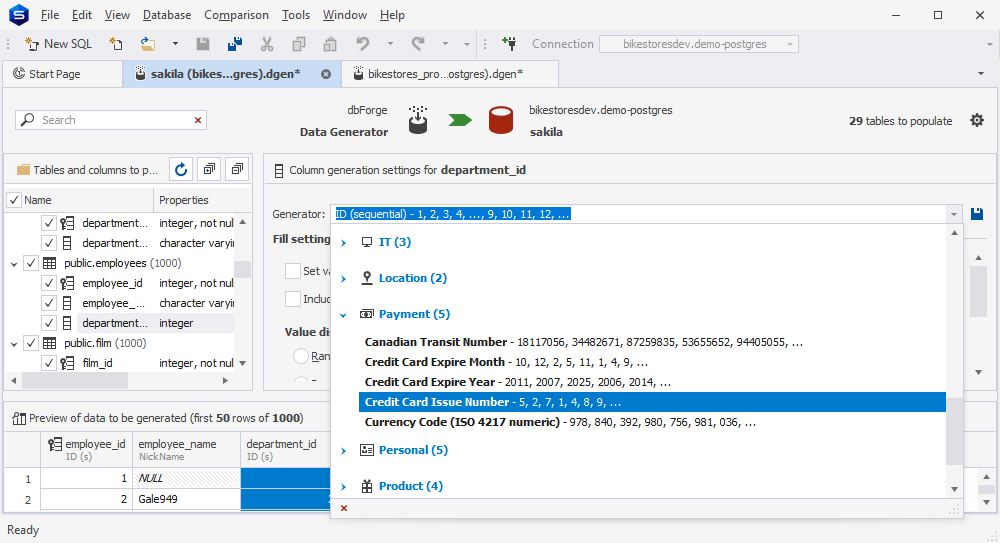Close the sakila dgen tab
Viewport: 1000px width, 543px height.
click(326, 74)
